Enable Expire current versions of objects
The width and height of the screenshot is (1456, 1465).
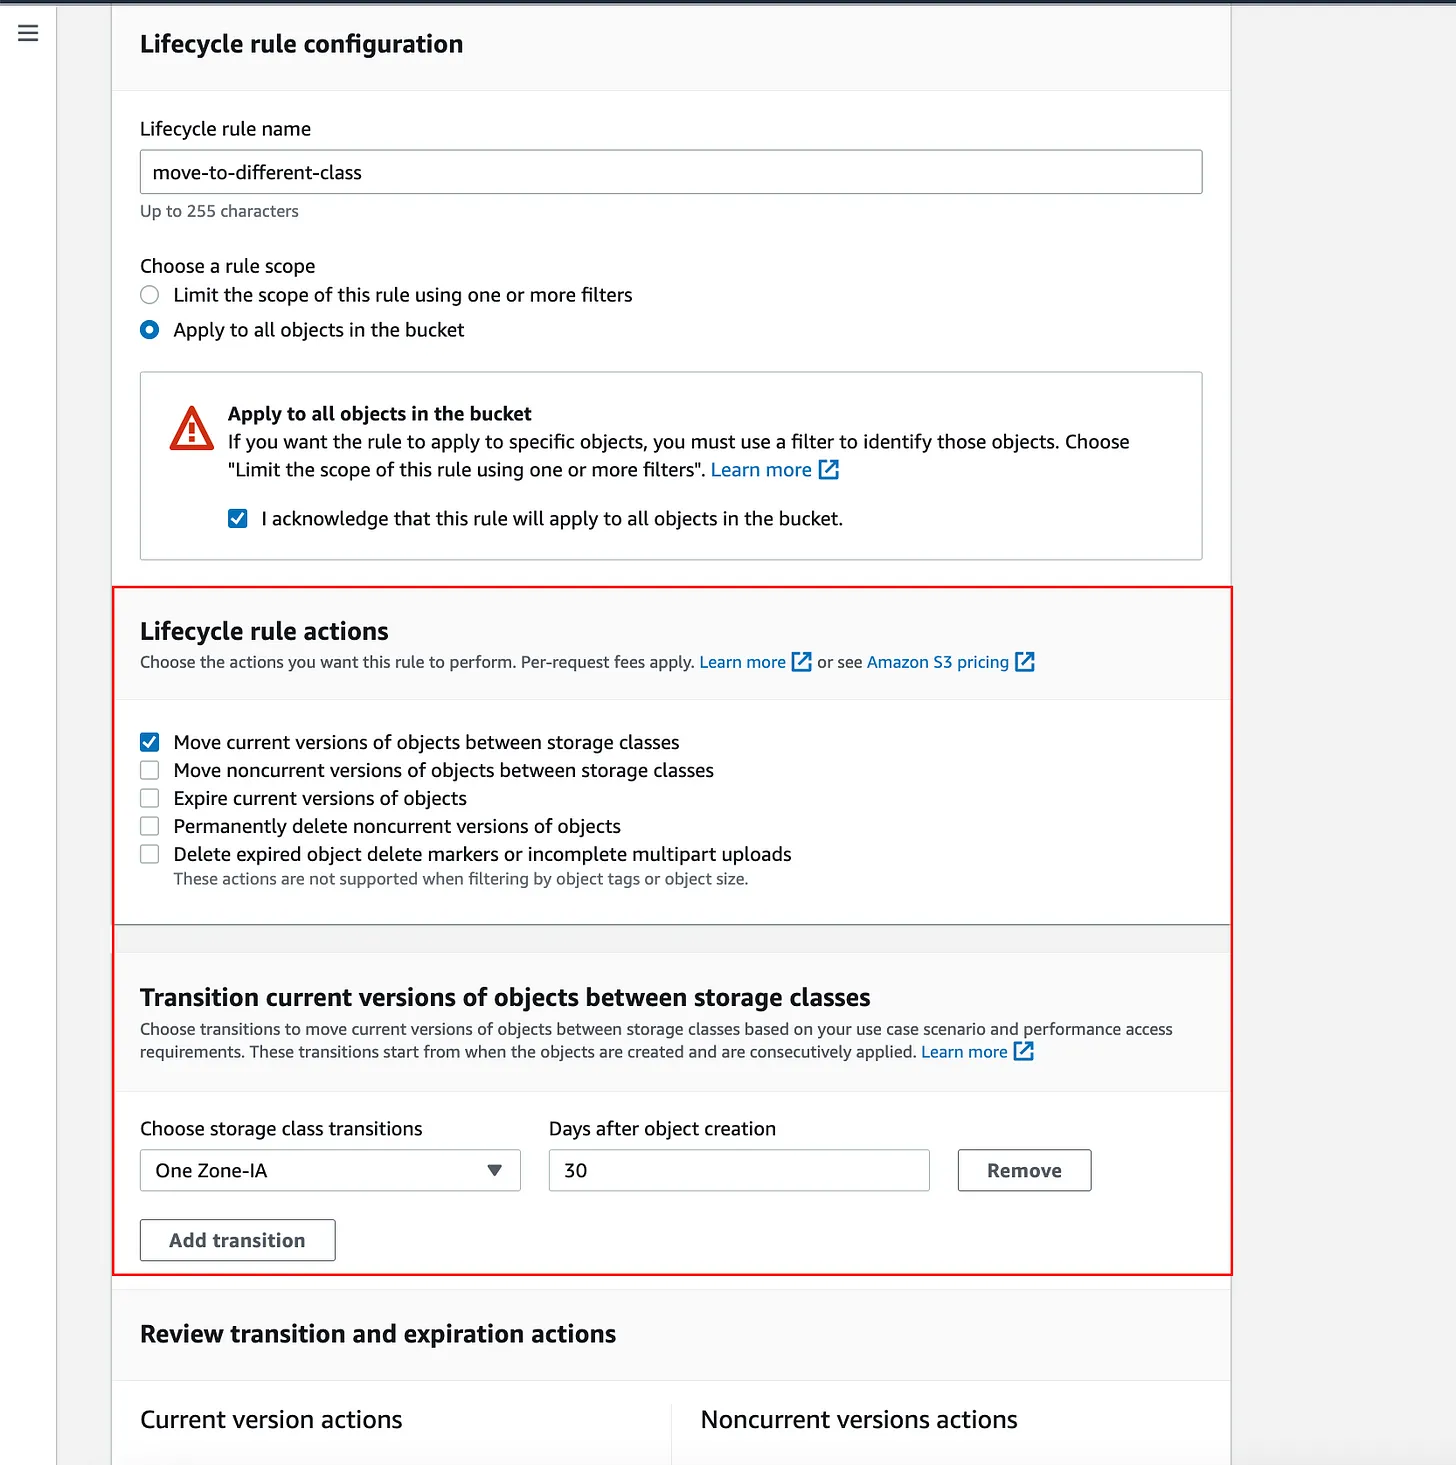(149, 798)
